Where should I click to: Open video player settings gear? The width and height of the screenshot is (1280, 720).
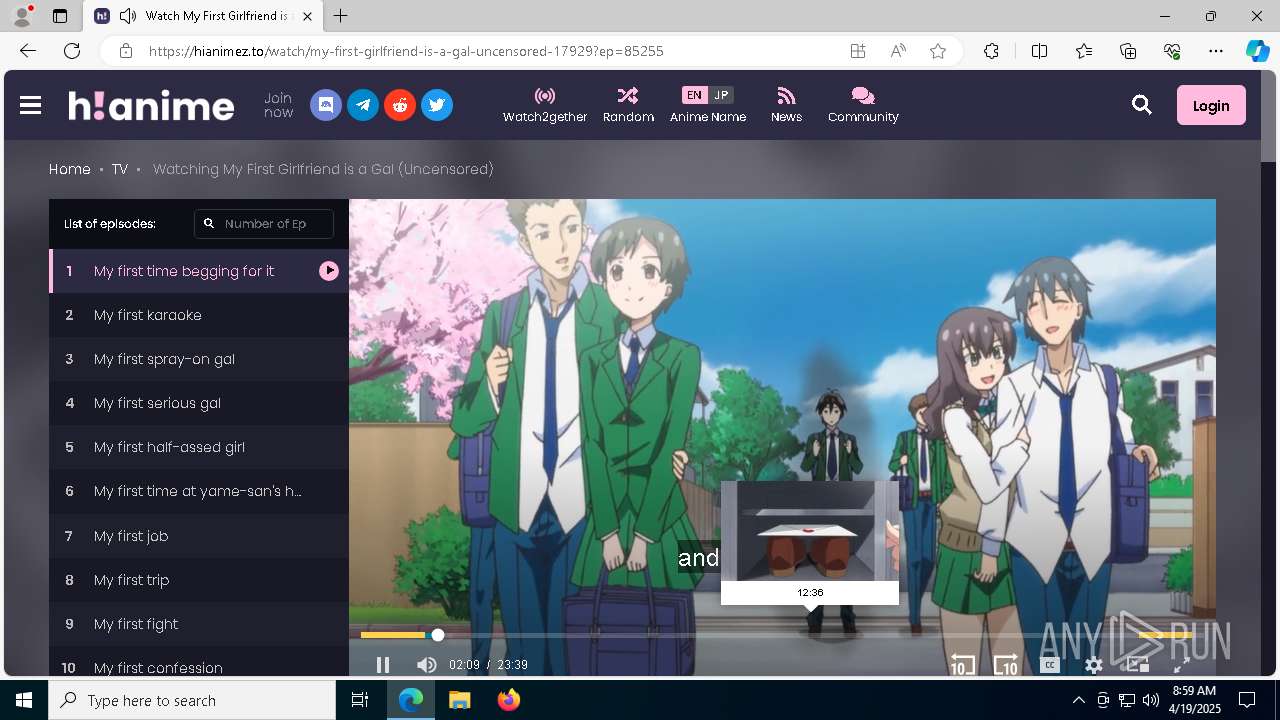[x=1094, y=665]
